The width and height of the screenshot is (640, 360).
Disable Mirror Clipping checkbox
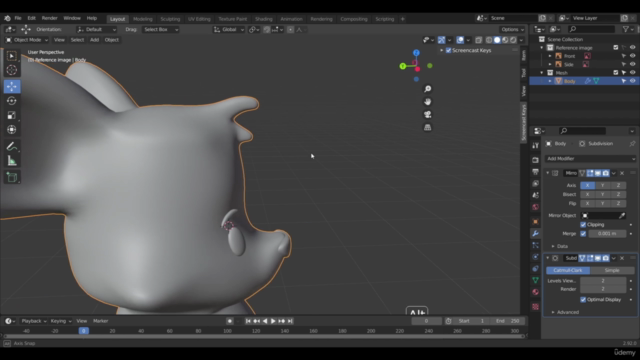tap(583, 225)
